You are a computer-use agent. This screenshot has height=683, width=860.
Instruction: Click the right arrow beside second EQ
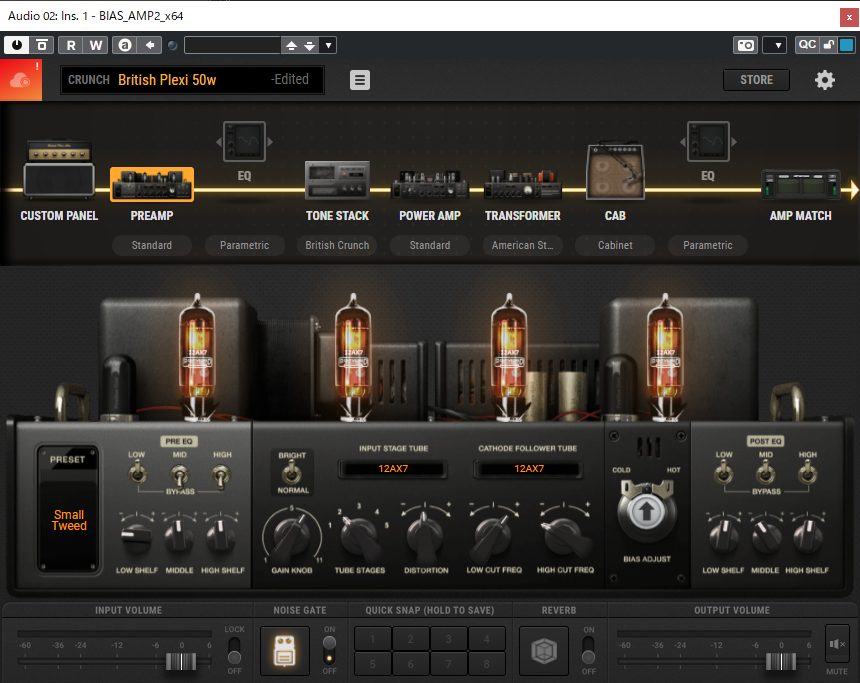coord(734,142)
